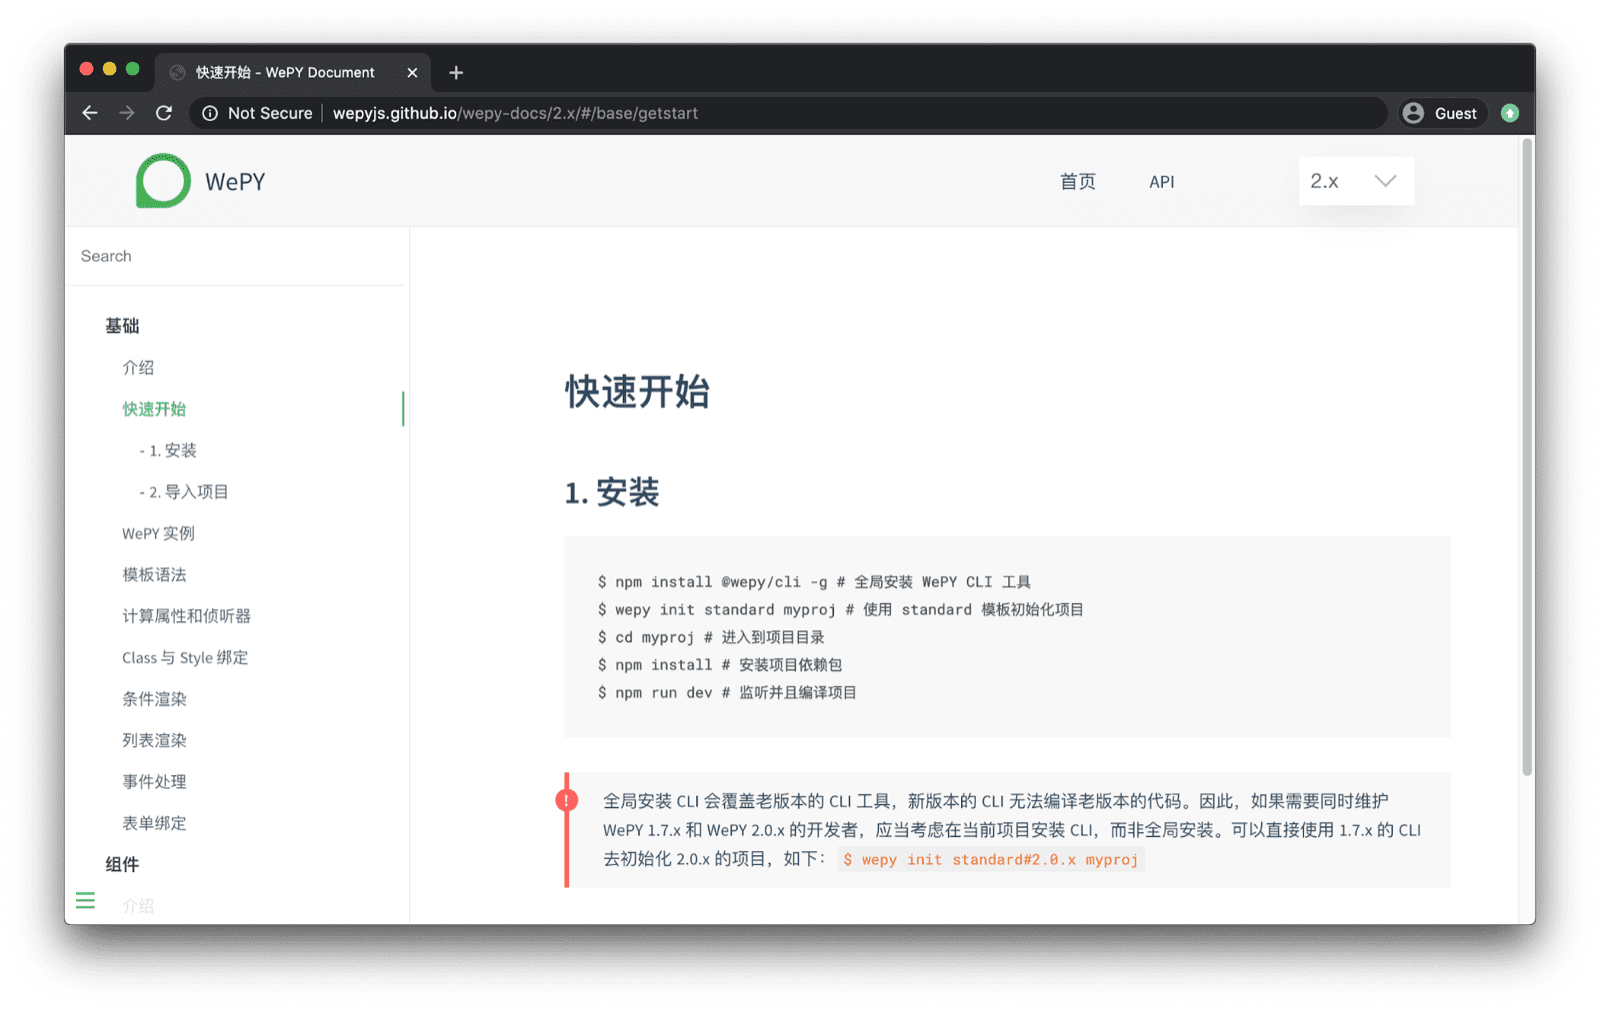Toggle the sidebar hamburger menu icon
The image size is (1600, 1010).
pos(85,900)
